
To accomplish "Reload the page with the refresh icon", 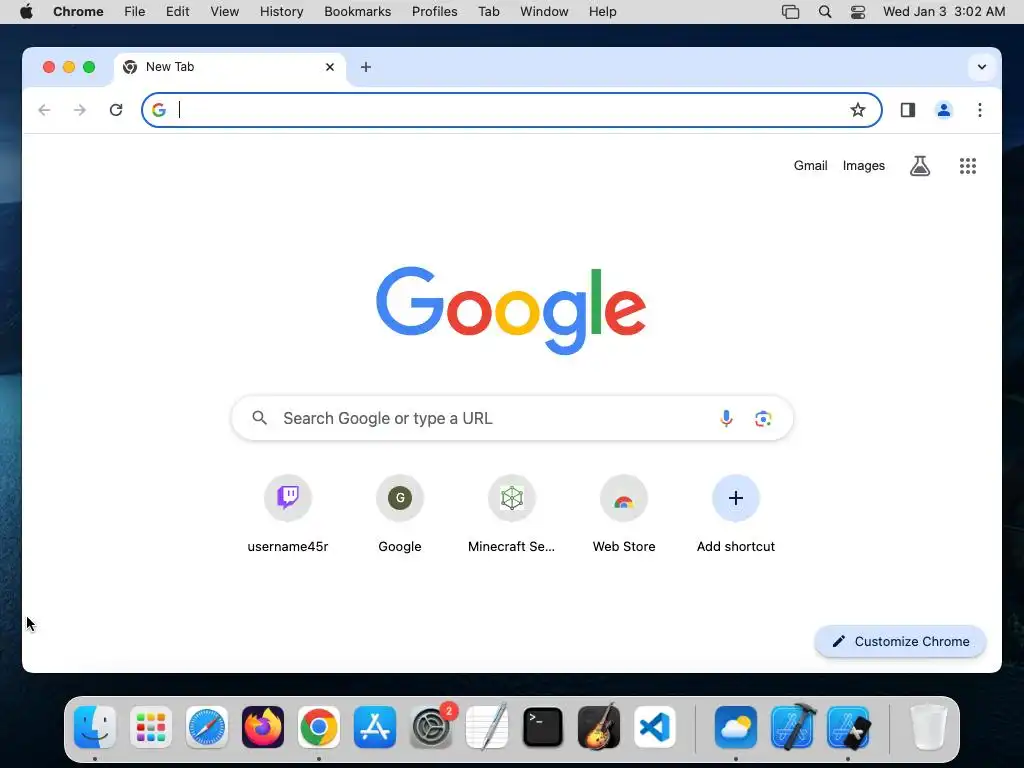I will (x=116, y=110).
